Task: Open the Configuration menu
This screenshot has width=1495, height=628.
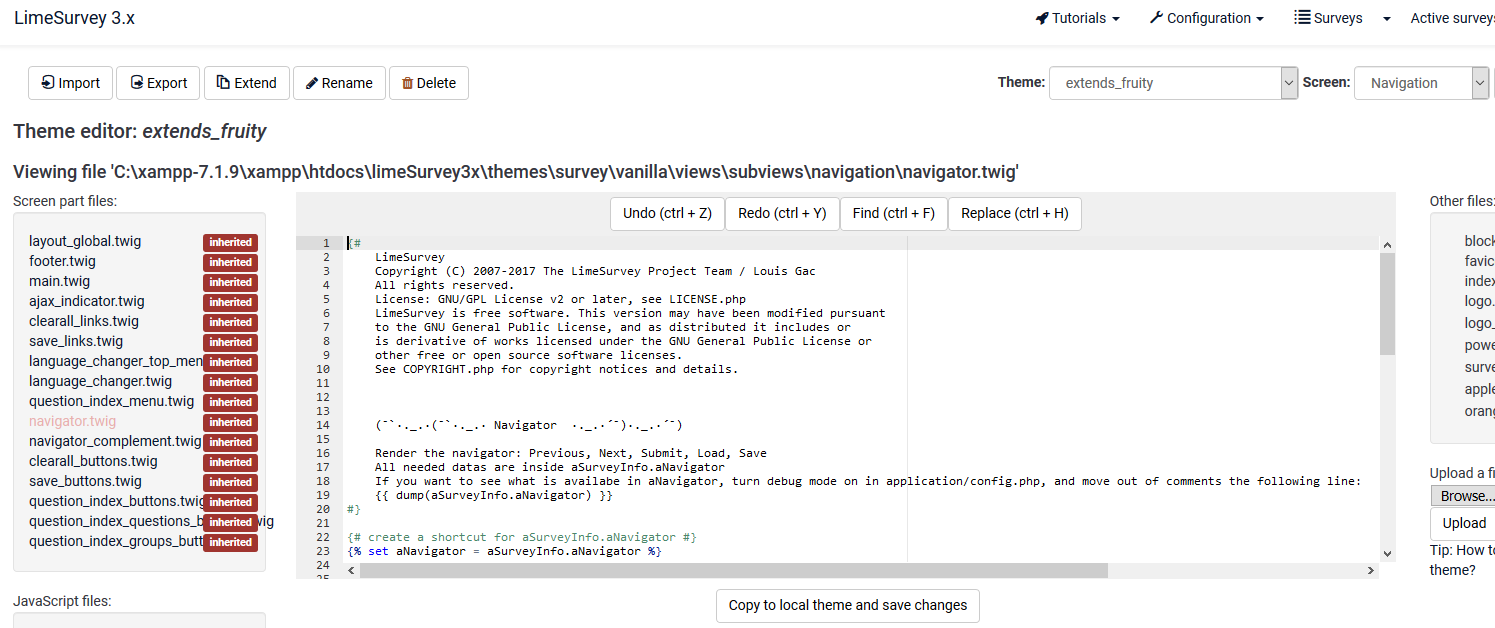Action: pos(1207,18)
